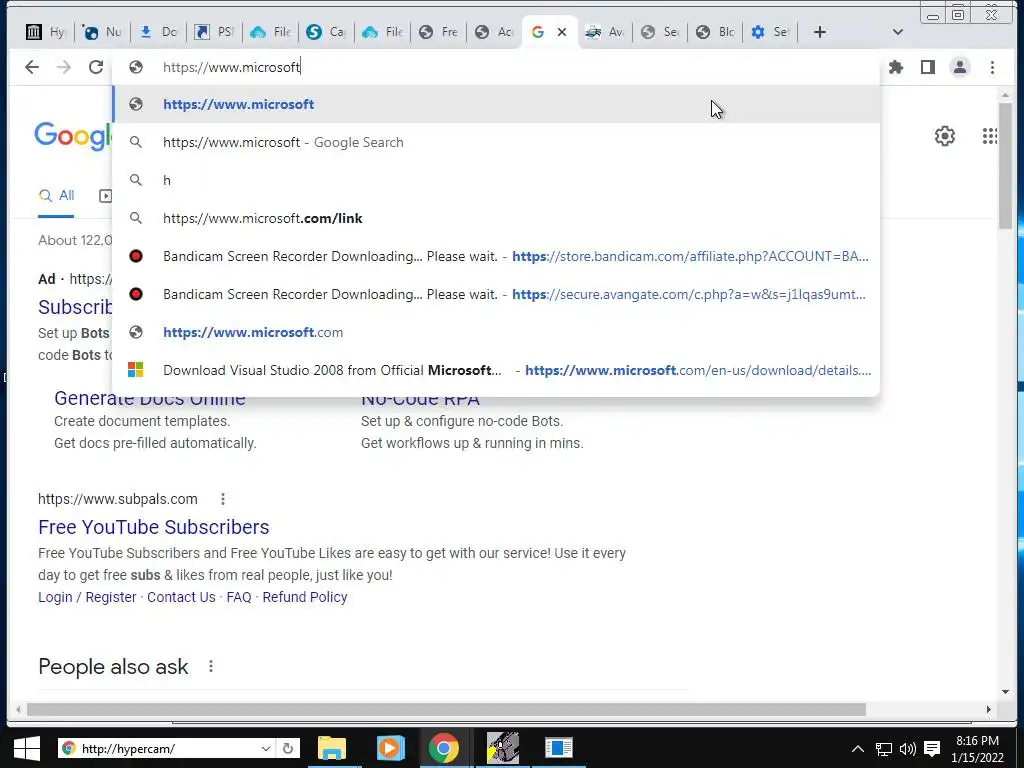
Task: Show hidden system tray icons
Action: (x=858, y=749)
